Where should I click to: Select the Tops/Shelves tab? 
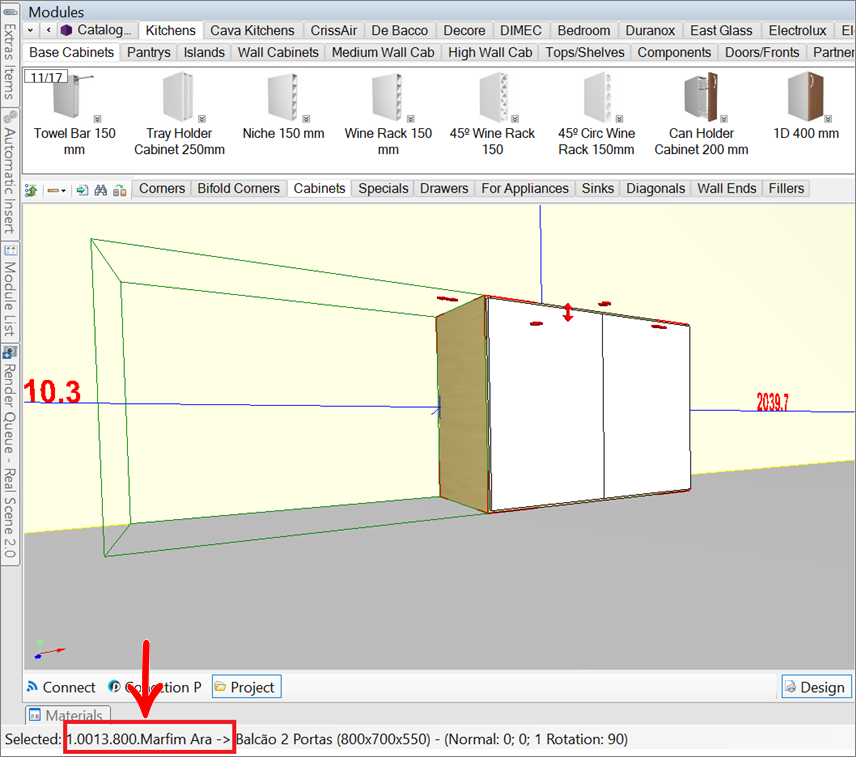pos(585,52)
